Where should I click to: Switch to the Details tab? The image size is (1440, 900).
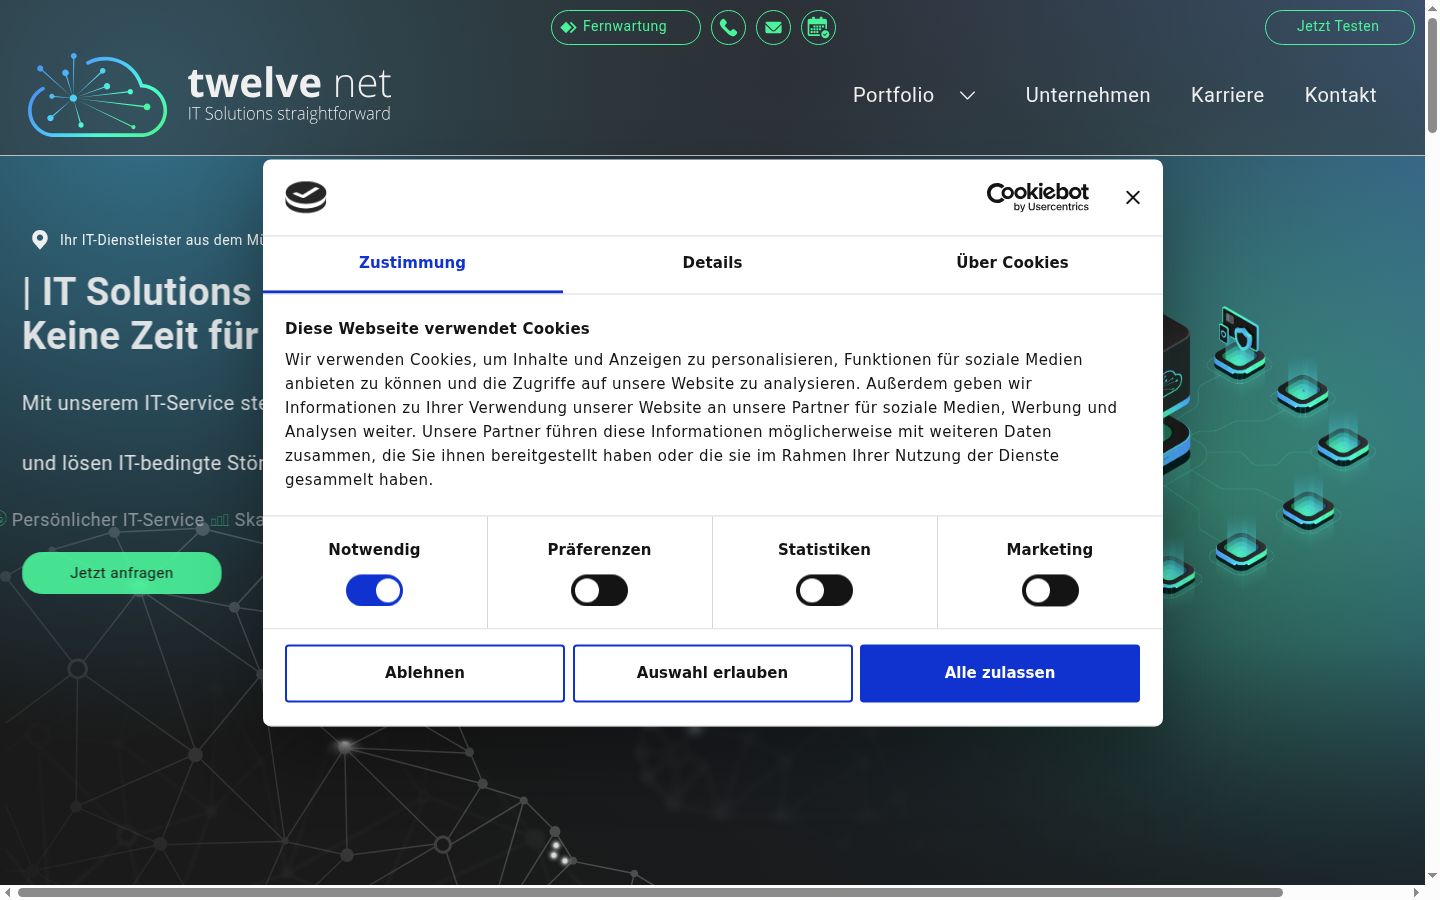pos(712,263)
